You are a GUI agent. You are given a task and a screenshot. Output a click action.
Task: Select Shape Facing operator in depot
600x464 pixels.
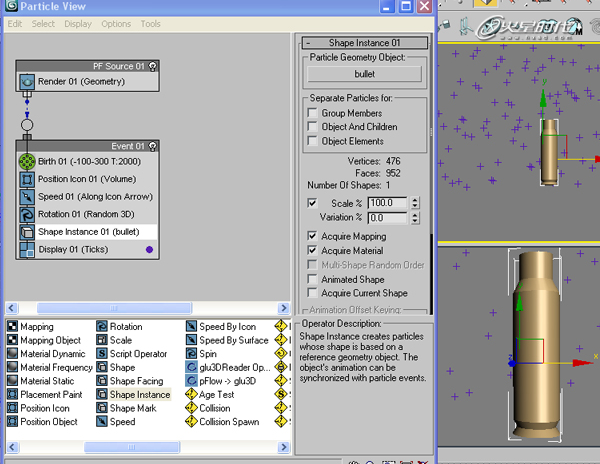[130, 381]
